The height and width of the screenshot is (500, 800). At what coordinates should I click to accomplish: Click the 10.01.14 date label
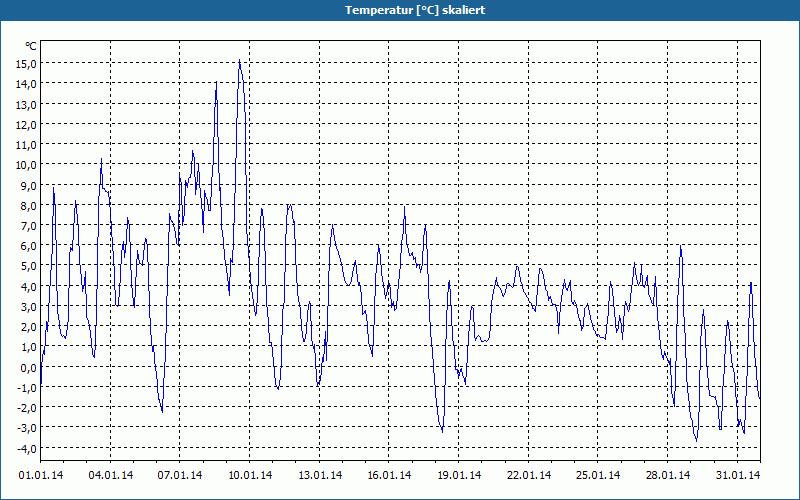pyautogui.click(x=249, y=476)
